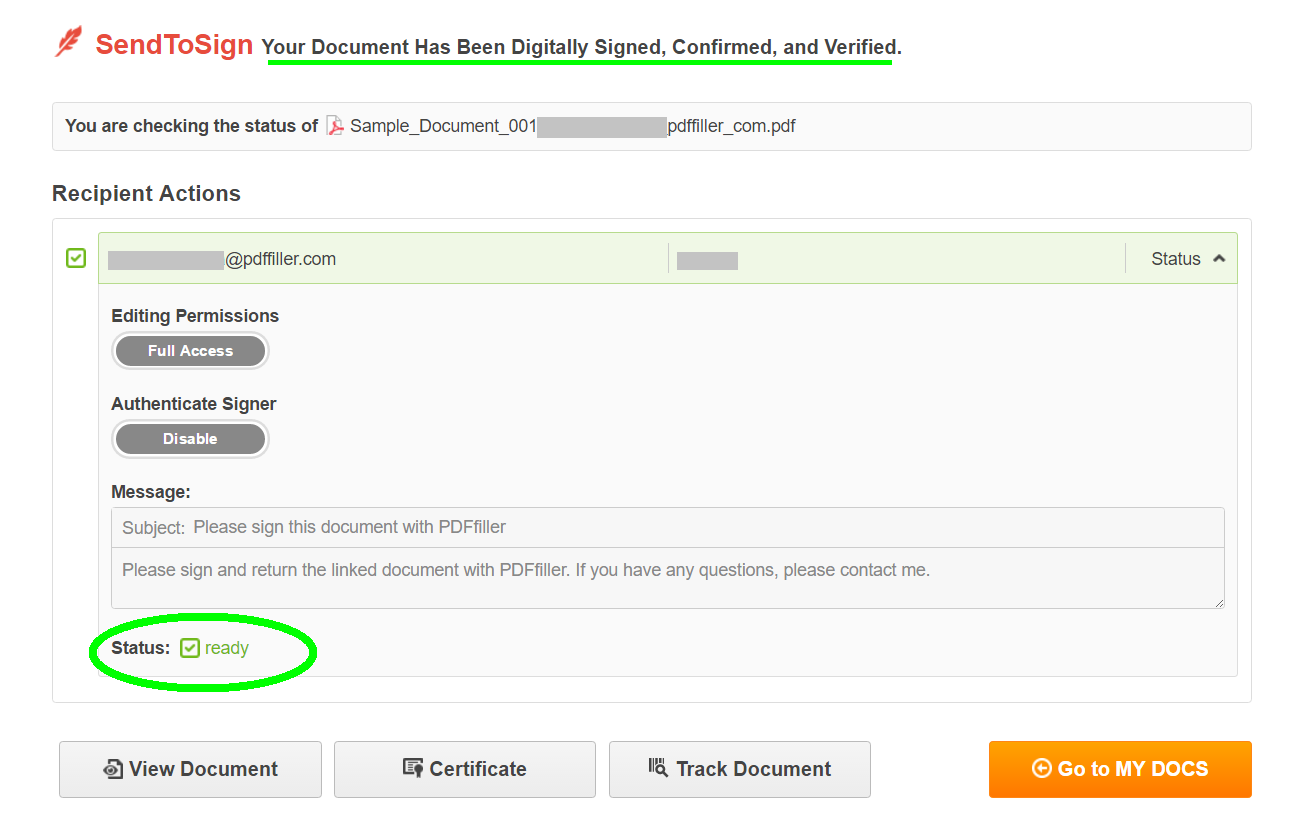Open the Track Document button
The height and width of the screenshot is (822, 1291).
click(x=740, y=769)
